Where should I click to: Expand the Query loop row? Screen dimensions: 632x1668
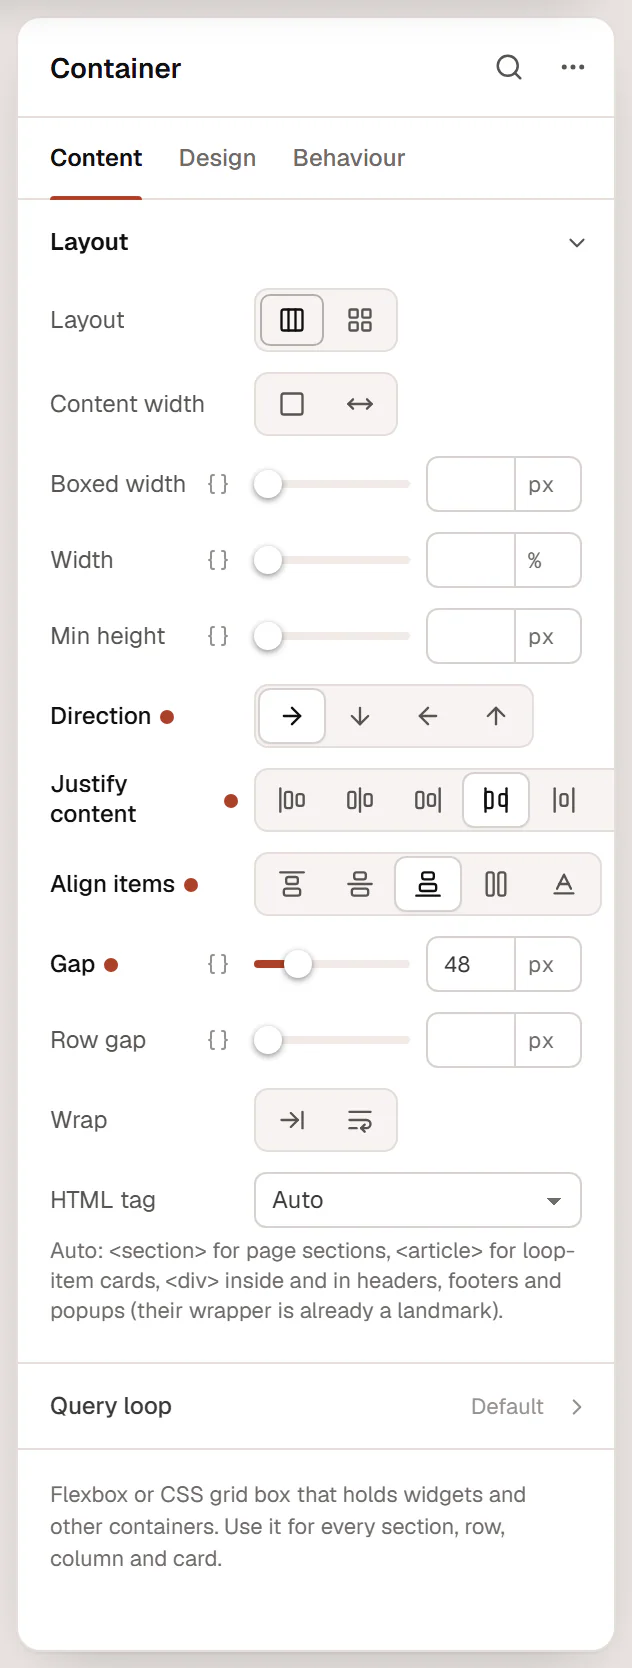pyautogui.click(x=316, y=1406)
